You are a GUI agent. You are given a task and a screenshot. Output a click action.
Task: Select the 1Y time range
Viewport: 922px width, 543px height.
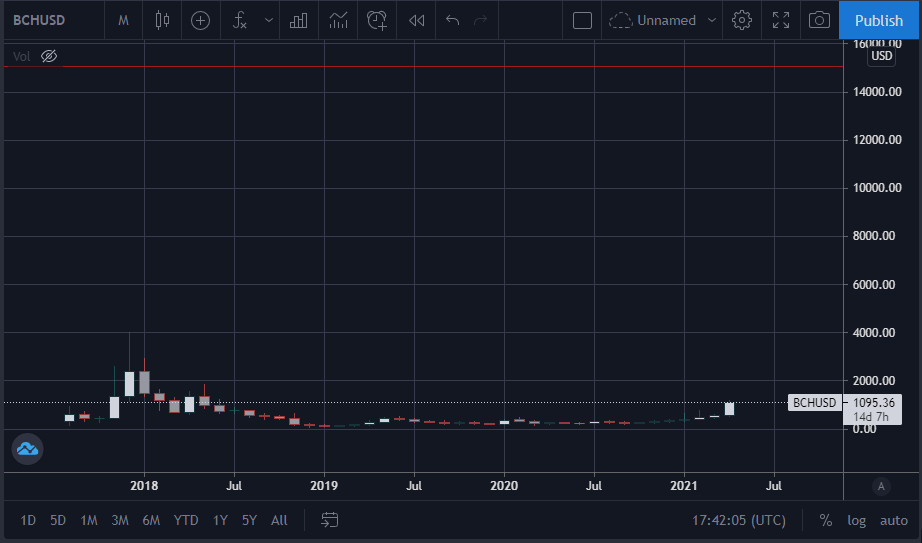point(220,520)
